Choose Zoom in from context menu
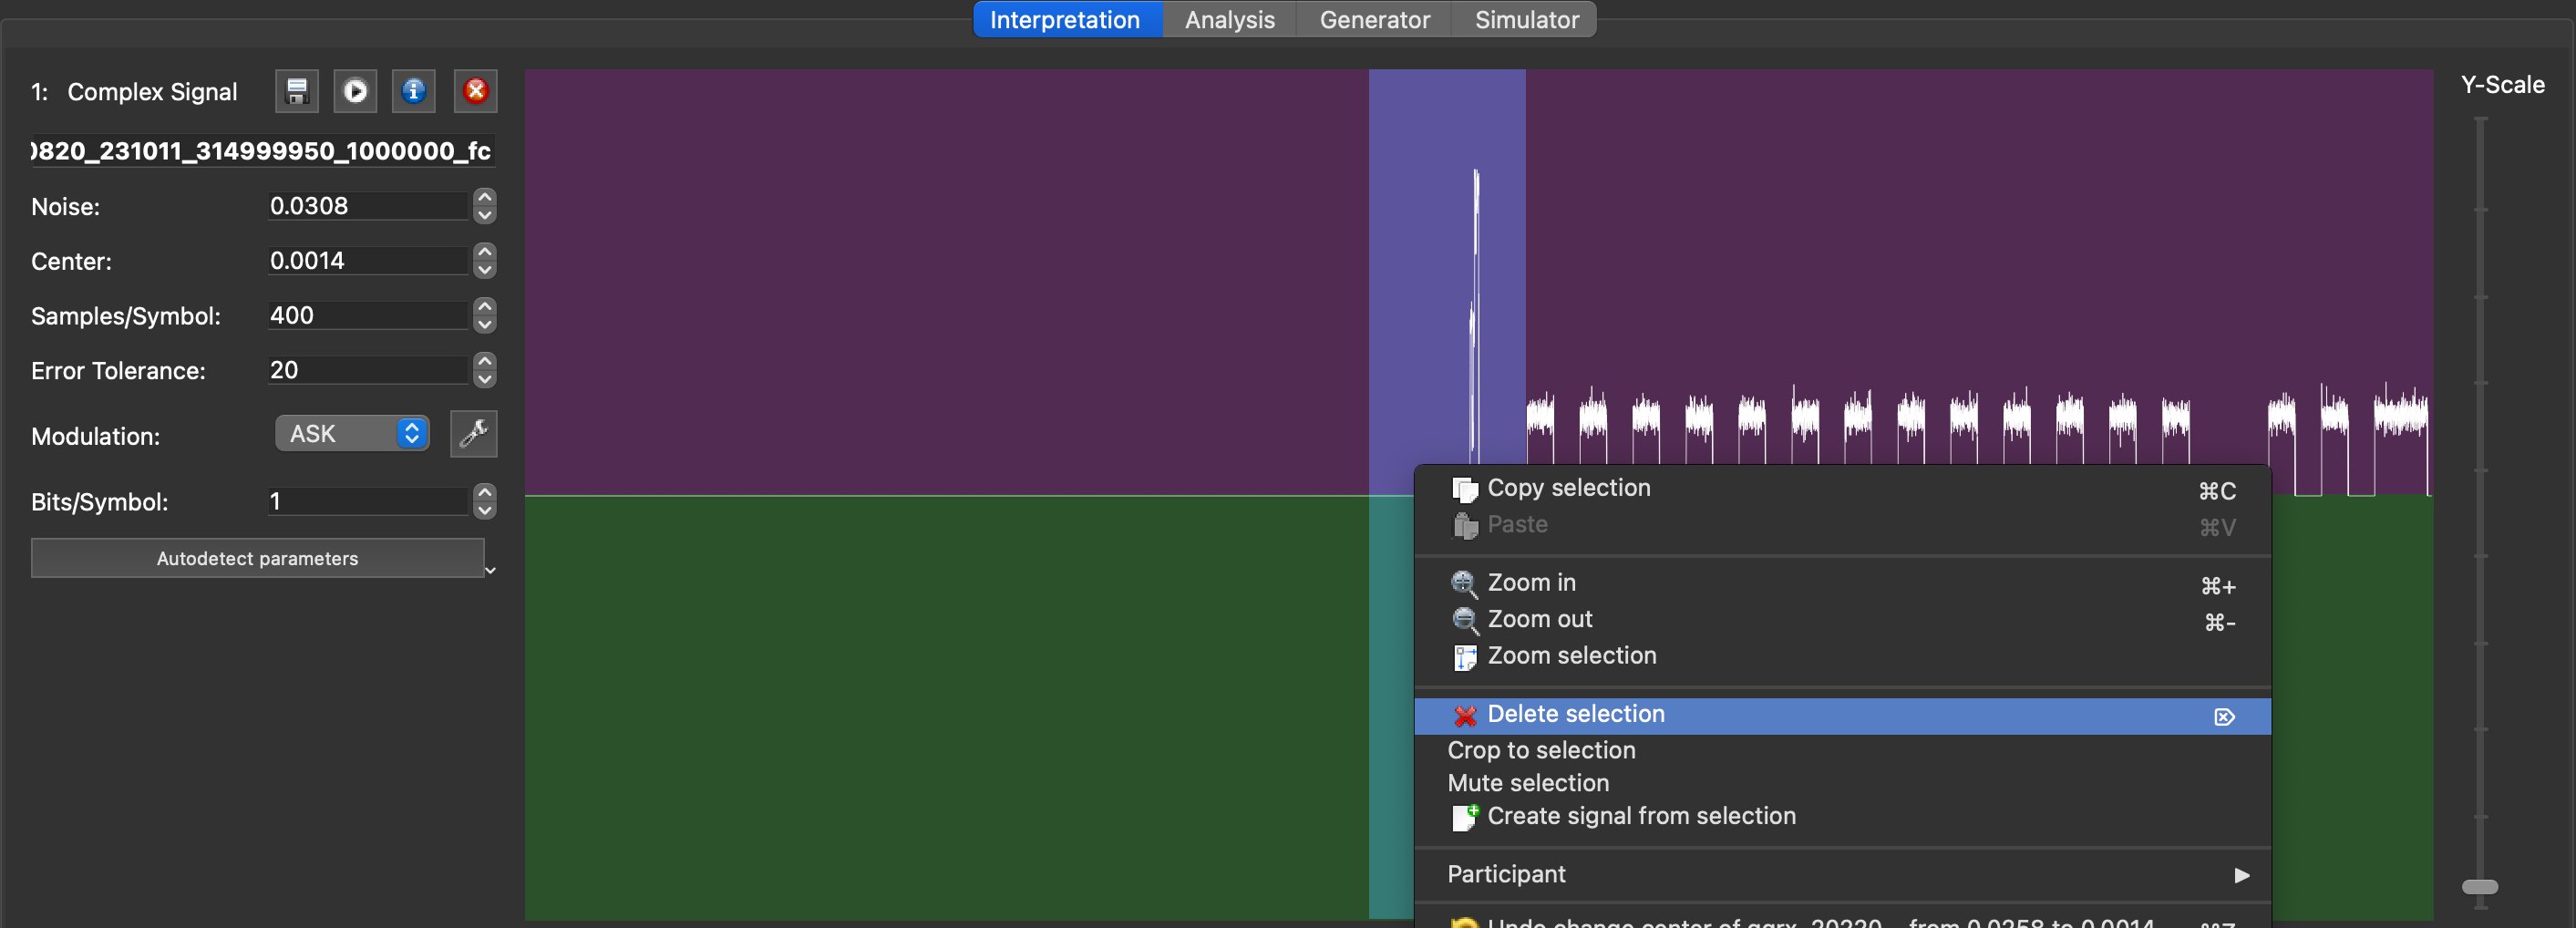Viewport: 2576px width, 928px height. tap(1842, 583)
